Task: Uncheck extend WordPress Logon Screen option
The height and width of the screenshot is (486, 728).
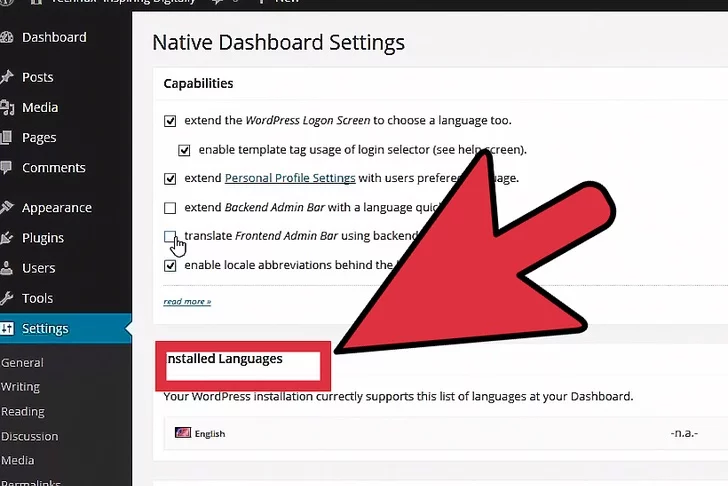Action: [170, 121]
